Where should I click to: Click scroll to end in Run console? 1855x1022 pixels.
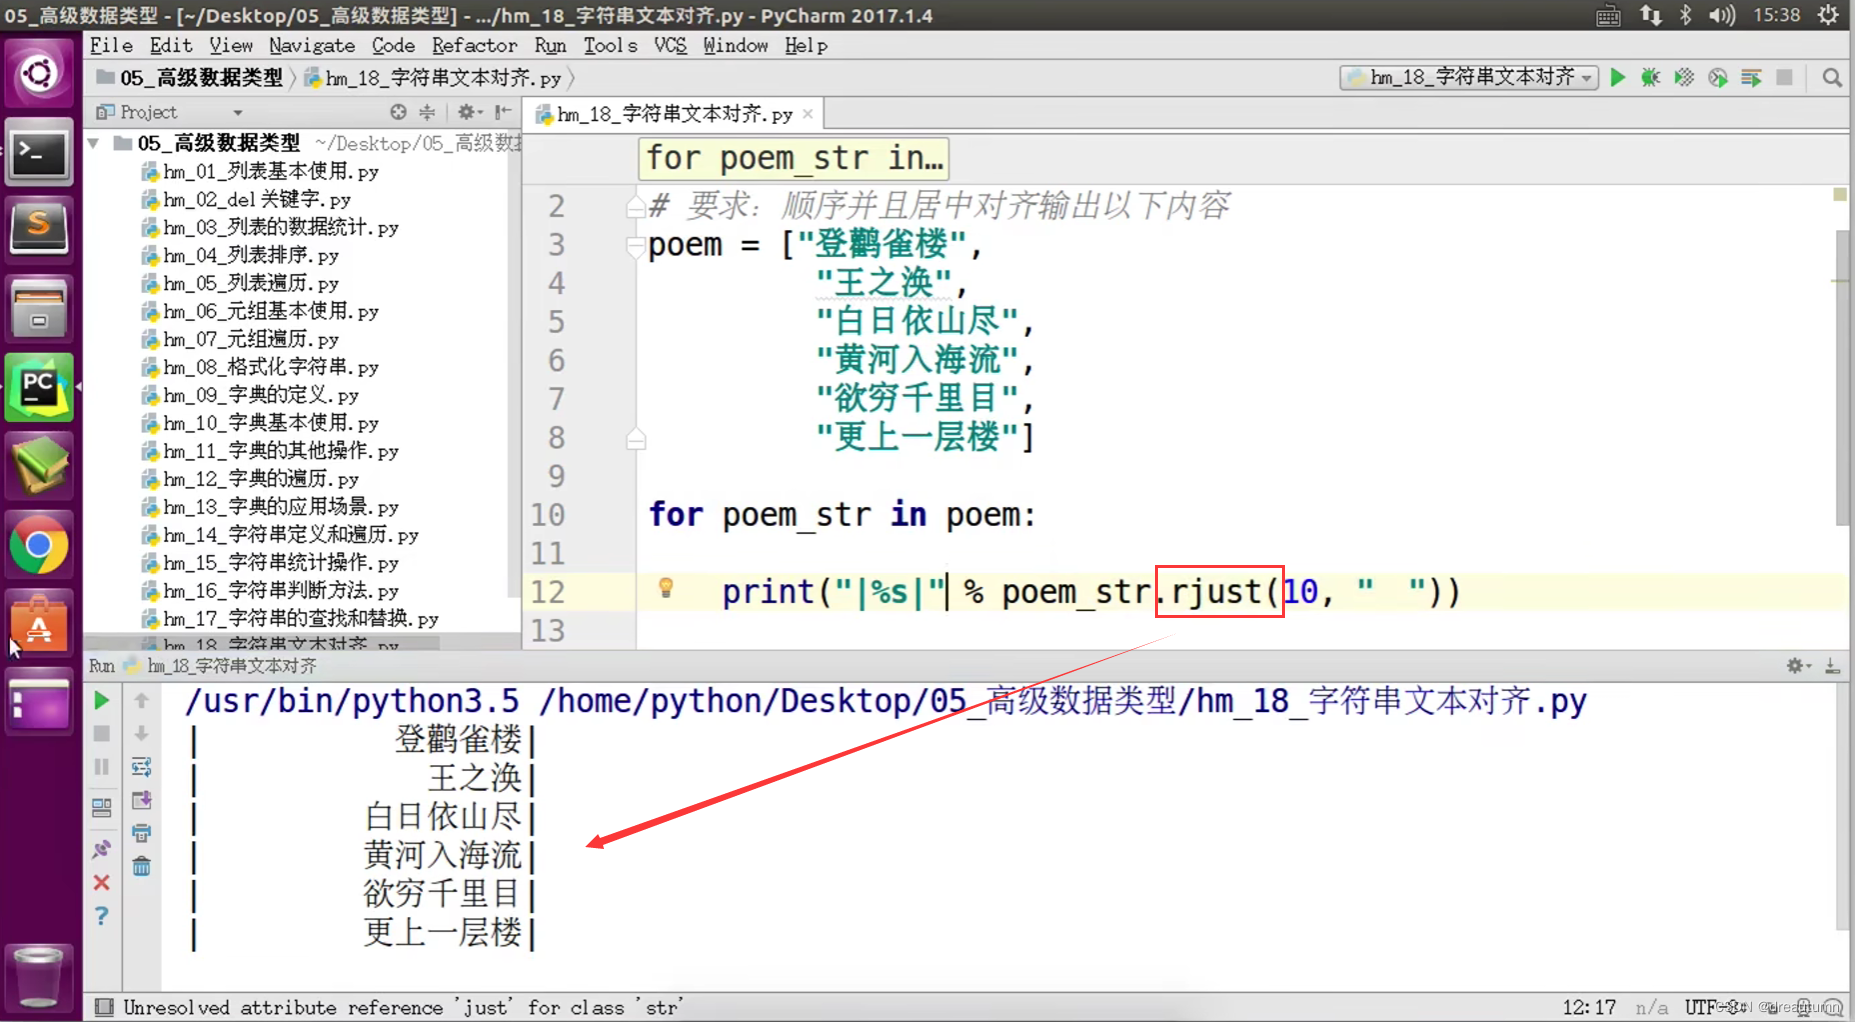coord(141,800)
